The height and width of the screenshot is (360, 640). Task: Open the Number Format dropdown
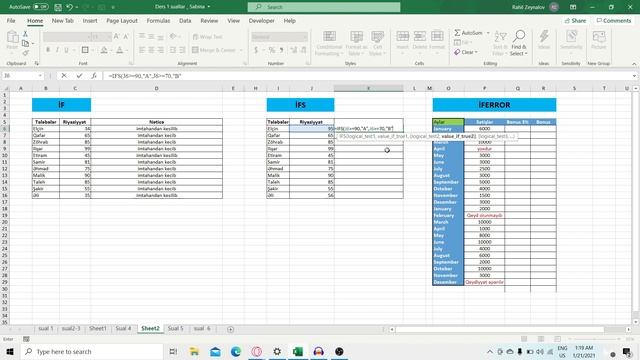[304, 37]
